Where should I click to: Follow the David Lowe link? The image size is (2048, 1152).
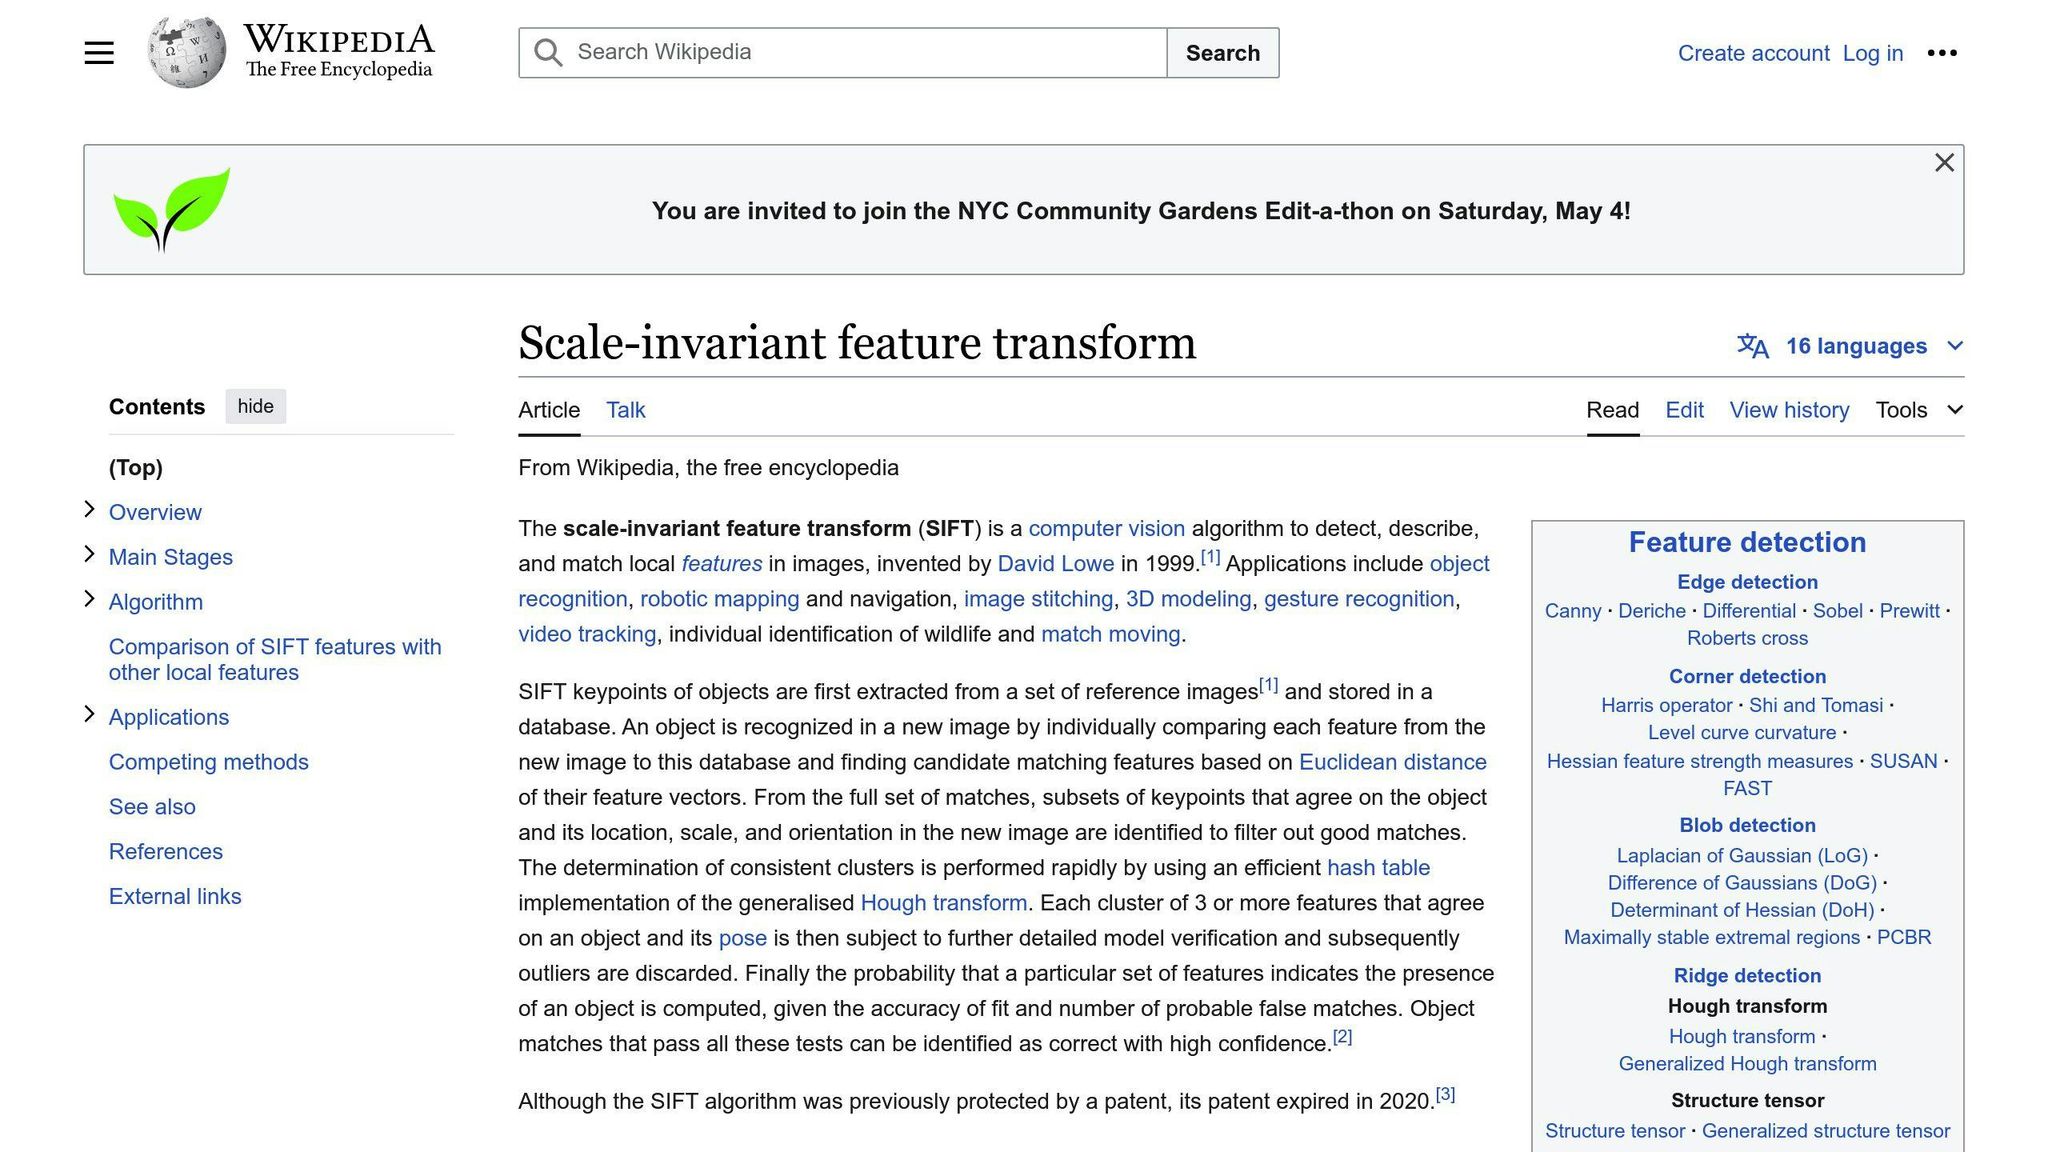click(1055, 564)
